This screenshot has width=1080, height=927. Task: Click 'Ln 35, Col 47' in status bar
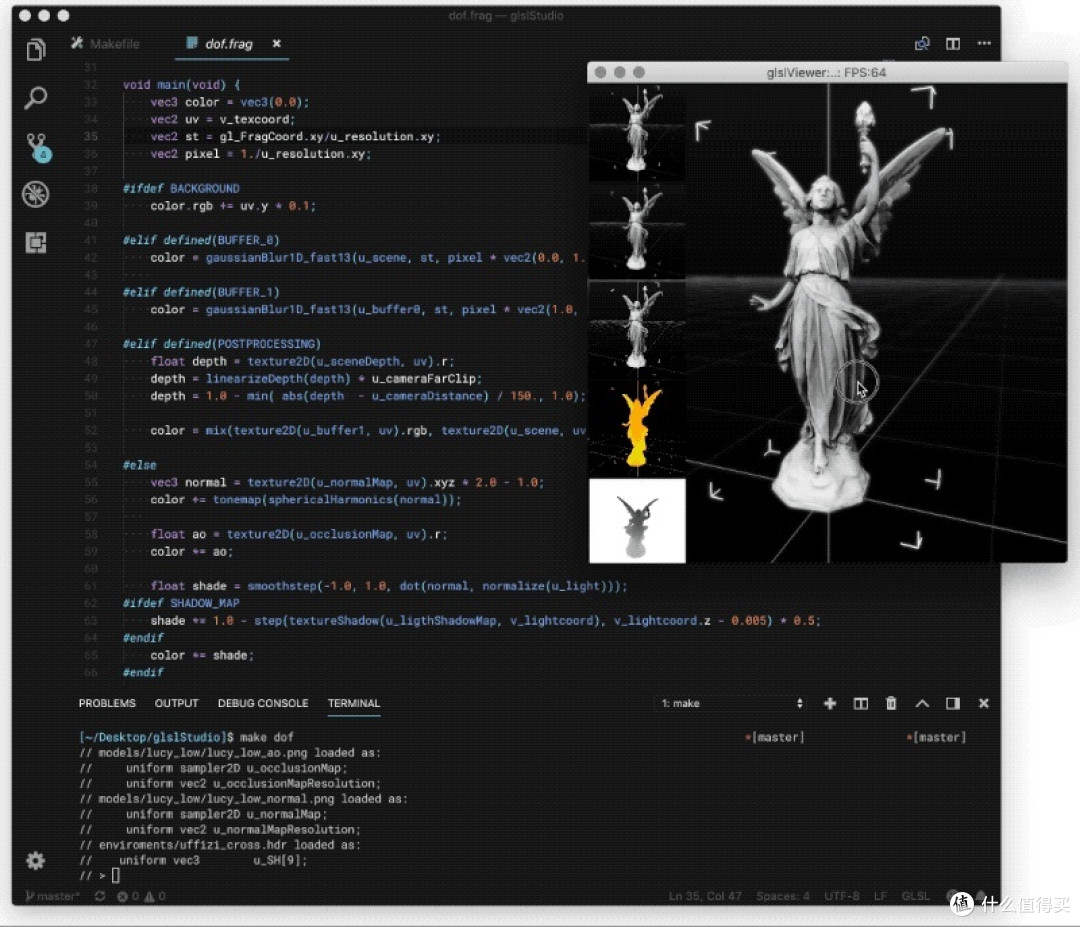point(705,896)
